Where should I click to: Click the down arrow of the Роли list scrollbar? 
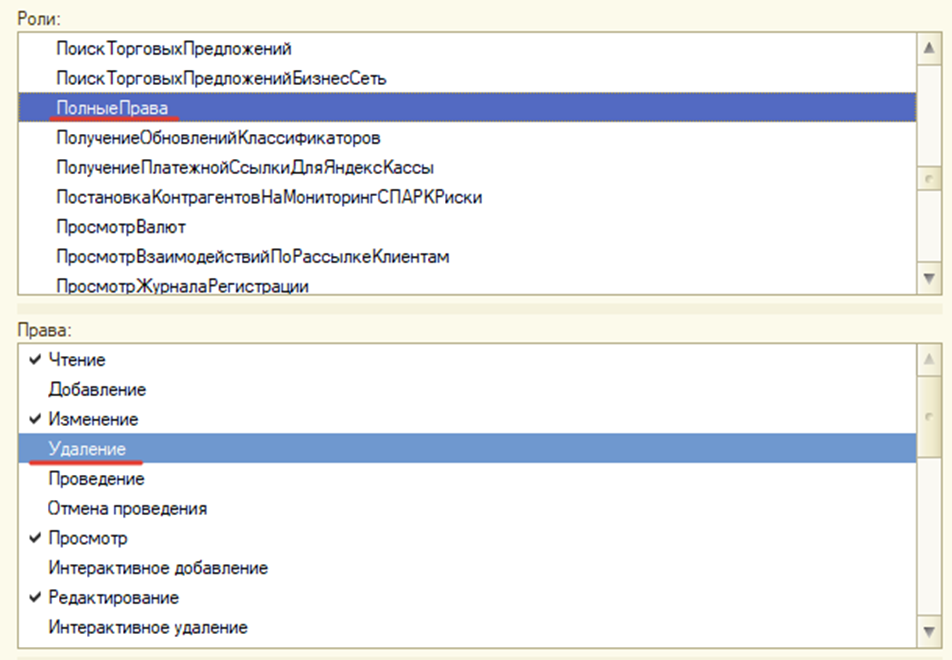[x=929, y=277]
